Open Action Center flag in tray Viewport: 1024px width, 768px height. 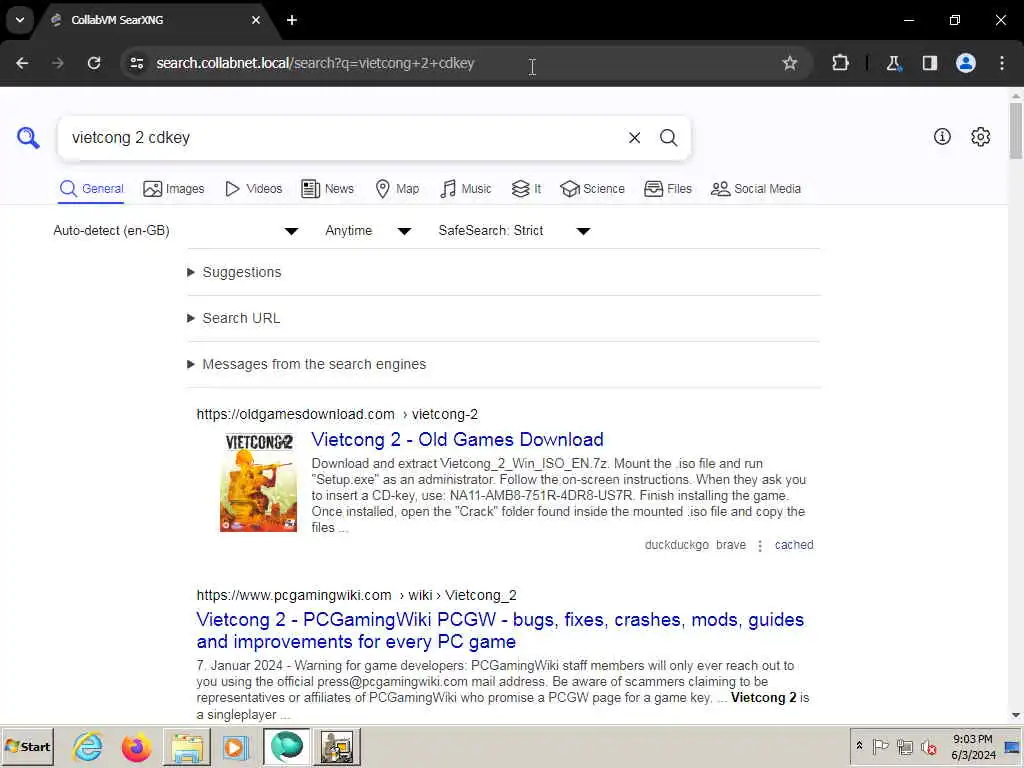[x=880, y=746]
